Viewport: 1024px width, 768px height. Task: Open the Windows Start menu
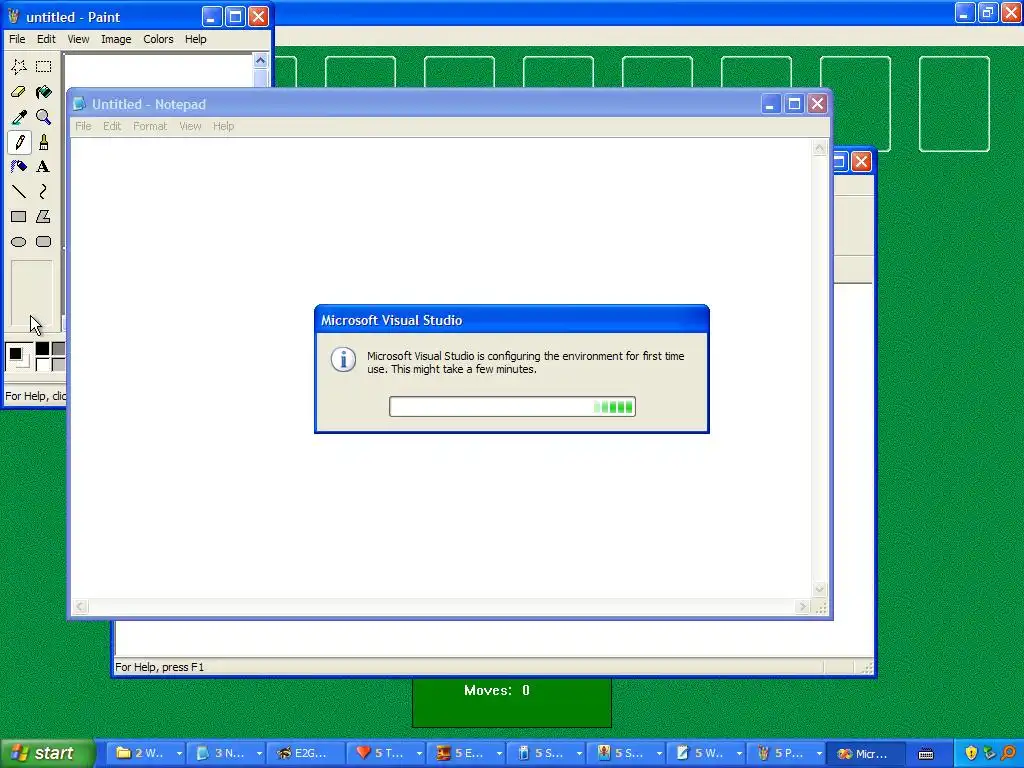click(x=47, y=753)
